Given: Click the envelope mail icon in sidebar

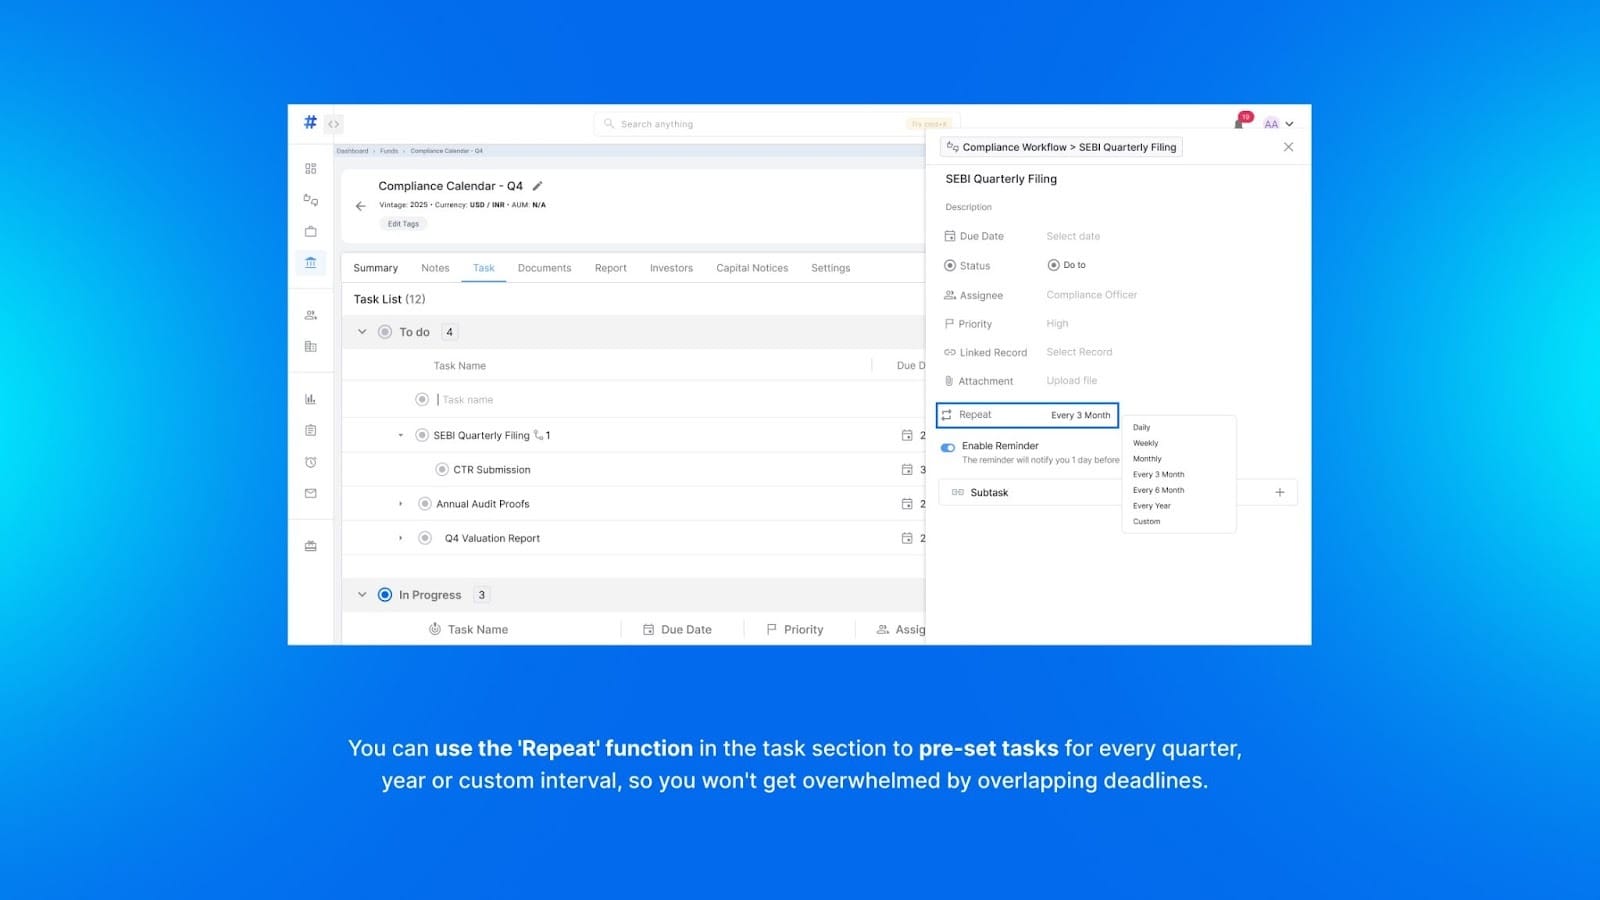Looking at the screenshot, I should (x=311, y=493).
